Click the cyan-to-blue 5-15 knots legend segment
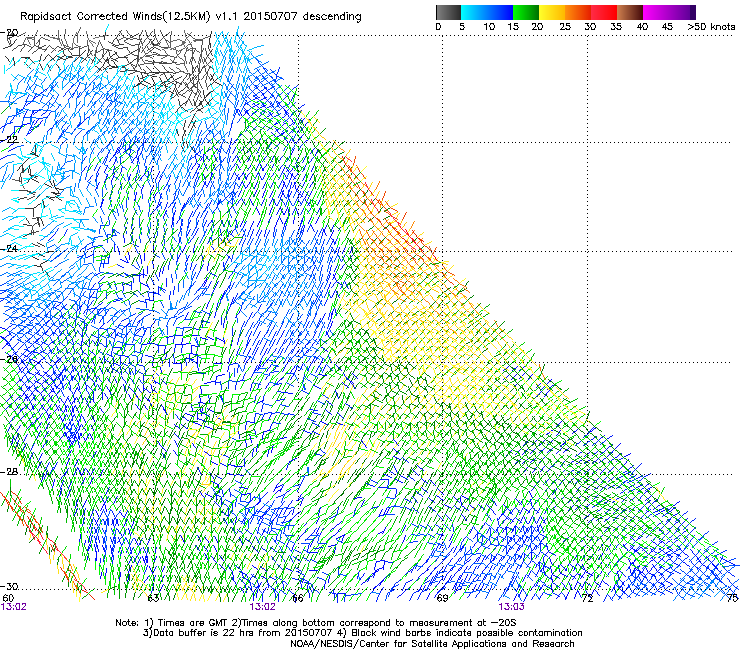Image resolution: width=740 pixels, height=650 pixels. [x=487, y=12]
